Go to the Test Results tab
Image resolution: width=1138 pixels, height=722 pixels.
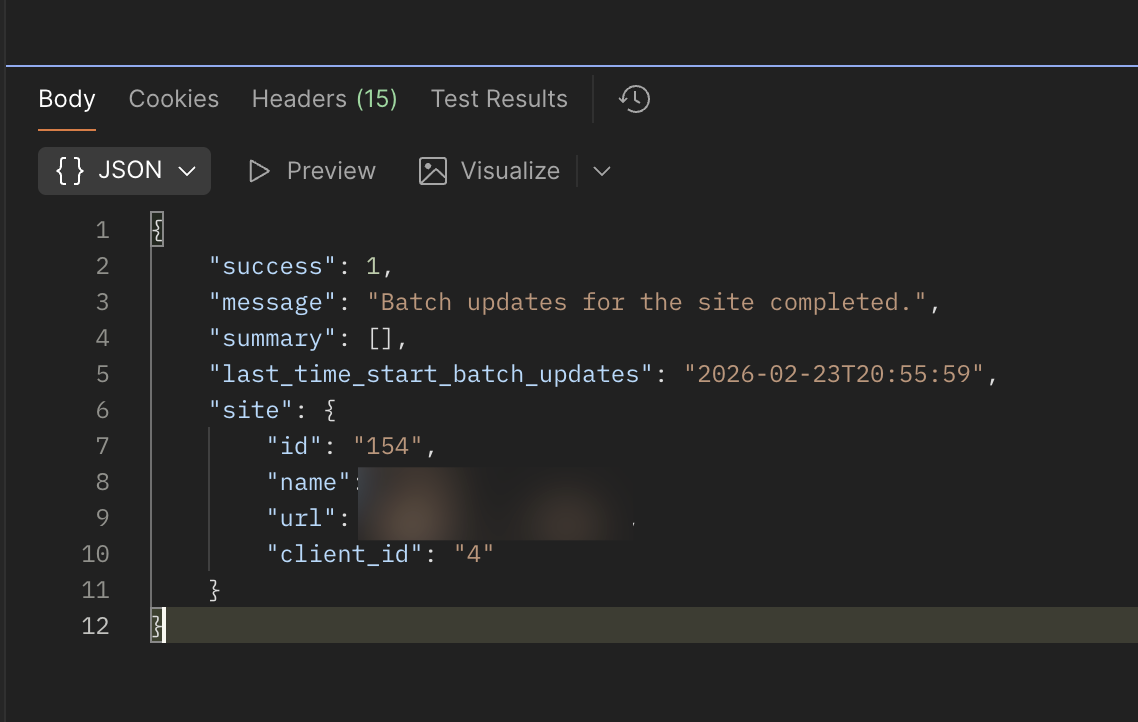pyautogui.click(x=499, y=99)
